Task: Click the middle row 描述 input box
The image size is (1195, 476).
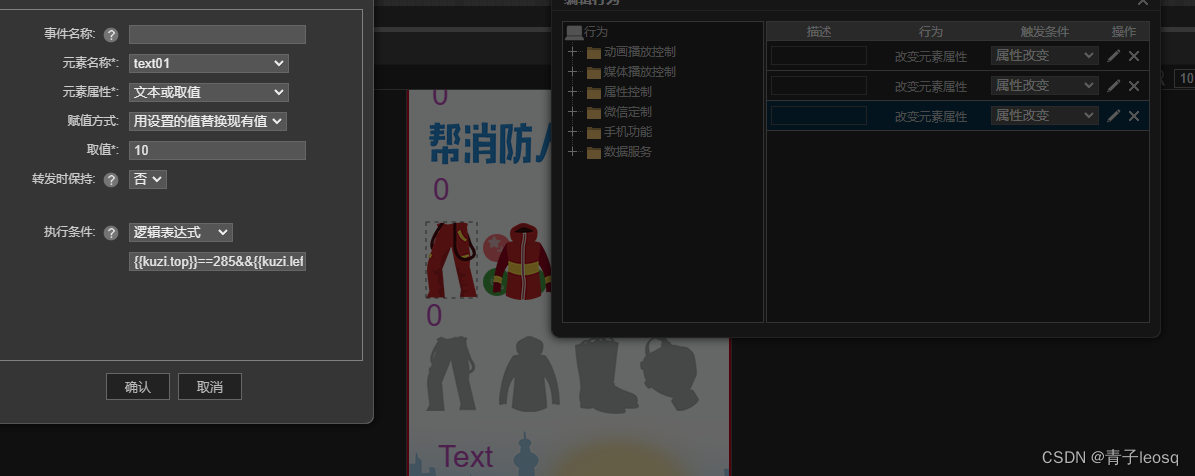Action: point(819,85)
